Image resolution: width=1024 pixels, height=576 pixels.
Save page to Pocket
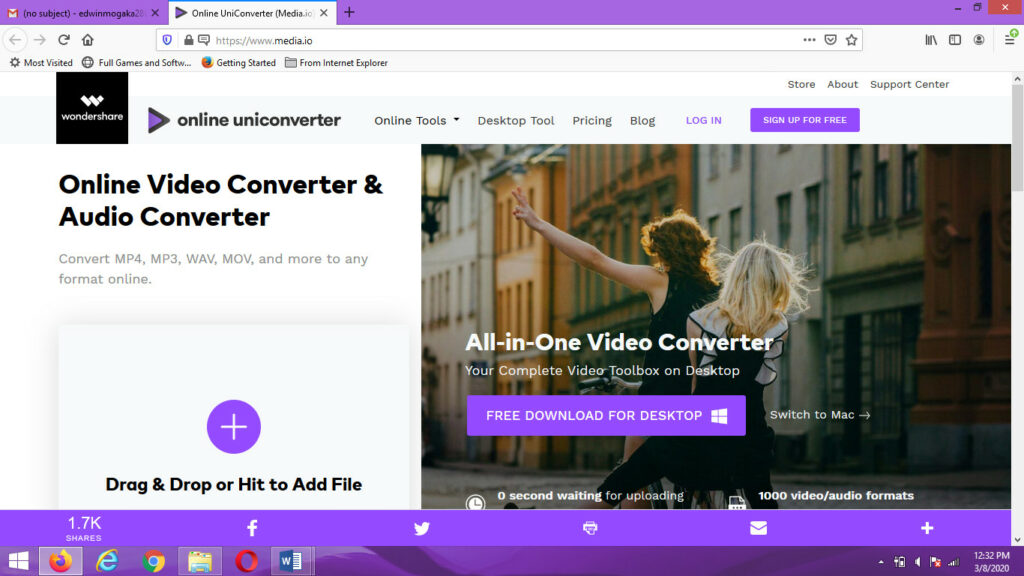click(830, 40)
